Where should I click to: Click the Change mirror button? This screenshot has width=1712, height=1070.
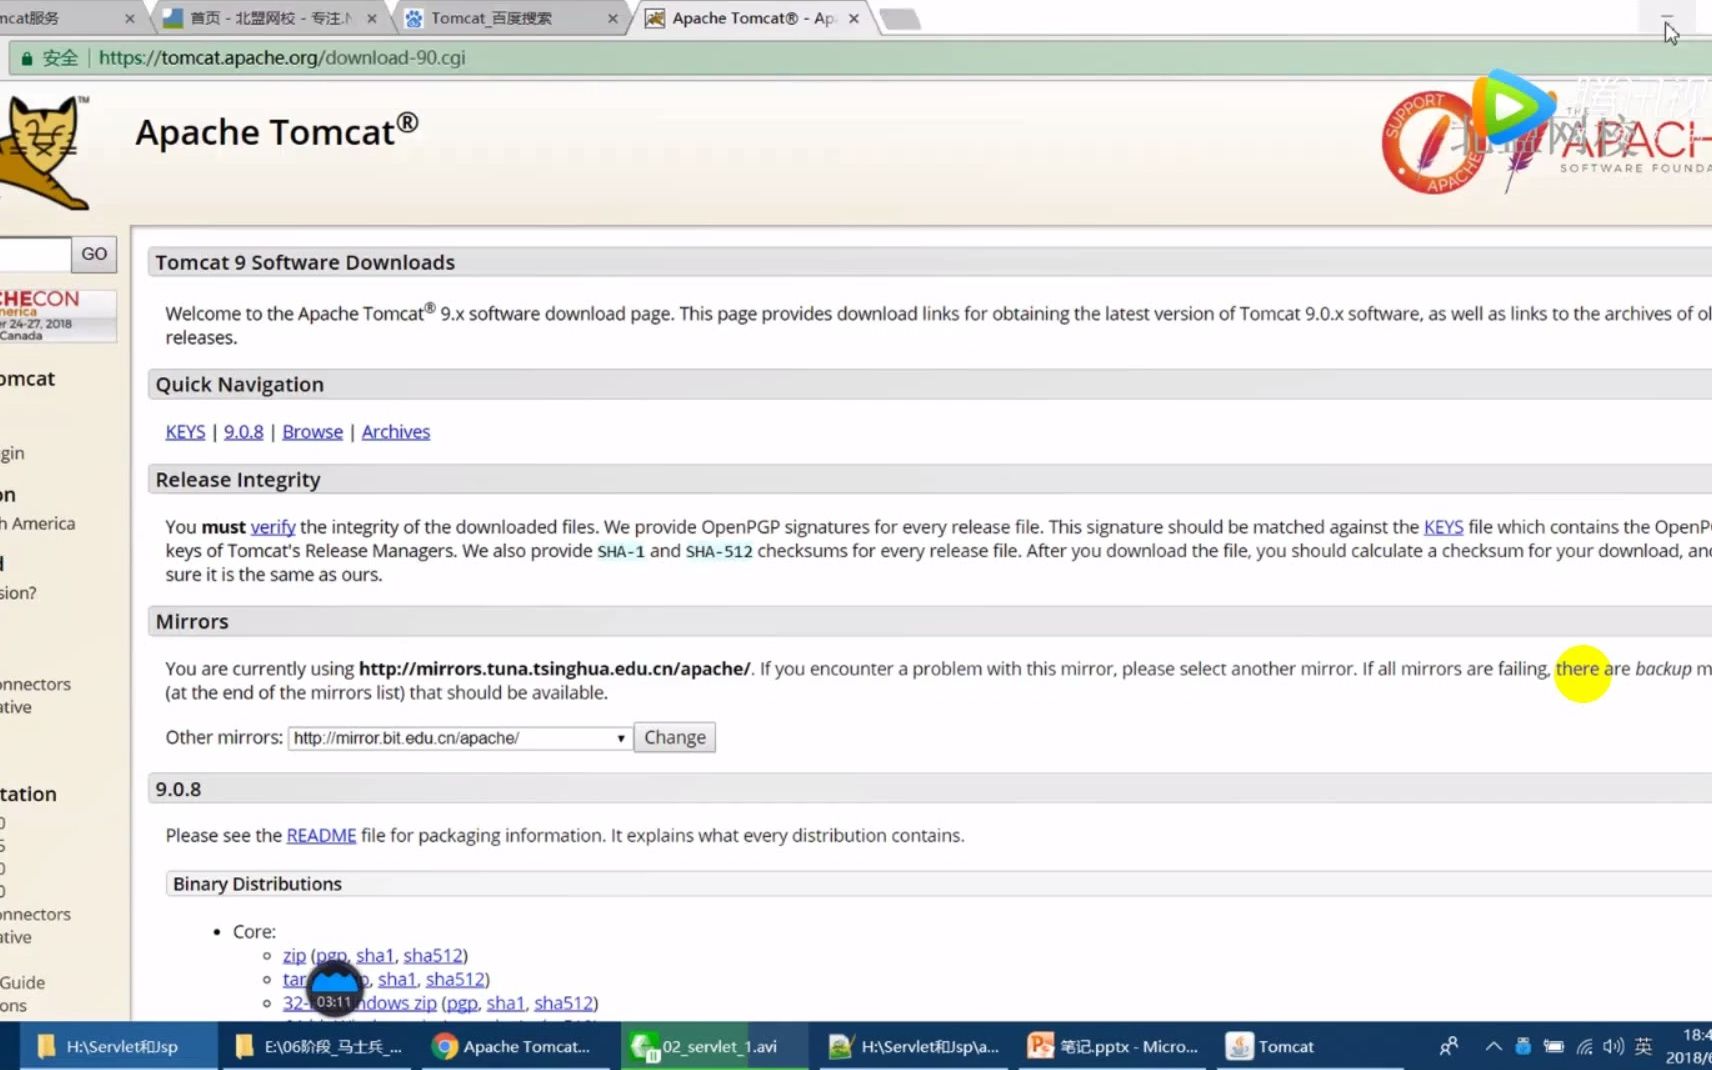(674, 737)
